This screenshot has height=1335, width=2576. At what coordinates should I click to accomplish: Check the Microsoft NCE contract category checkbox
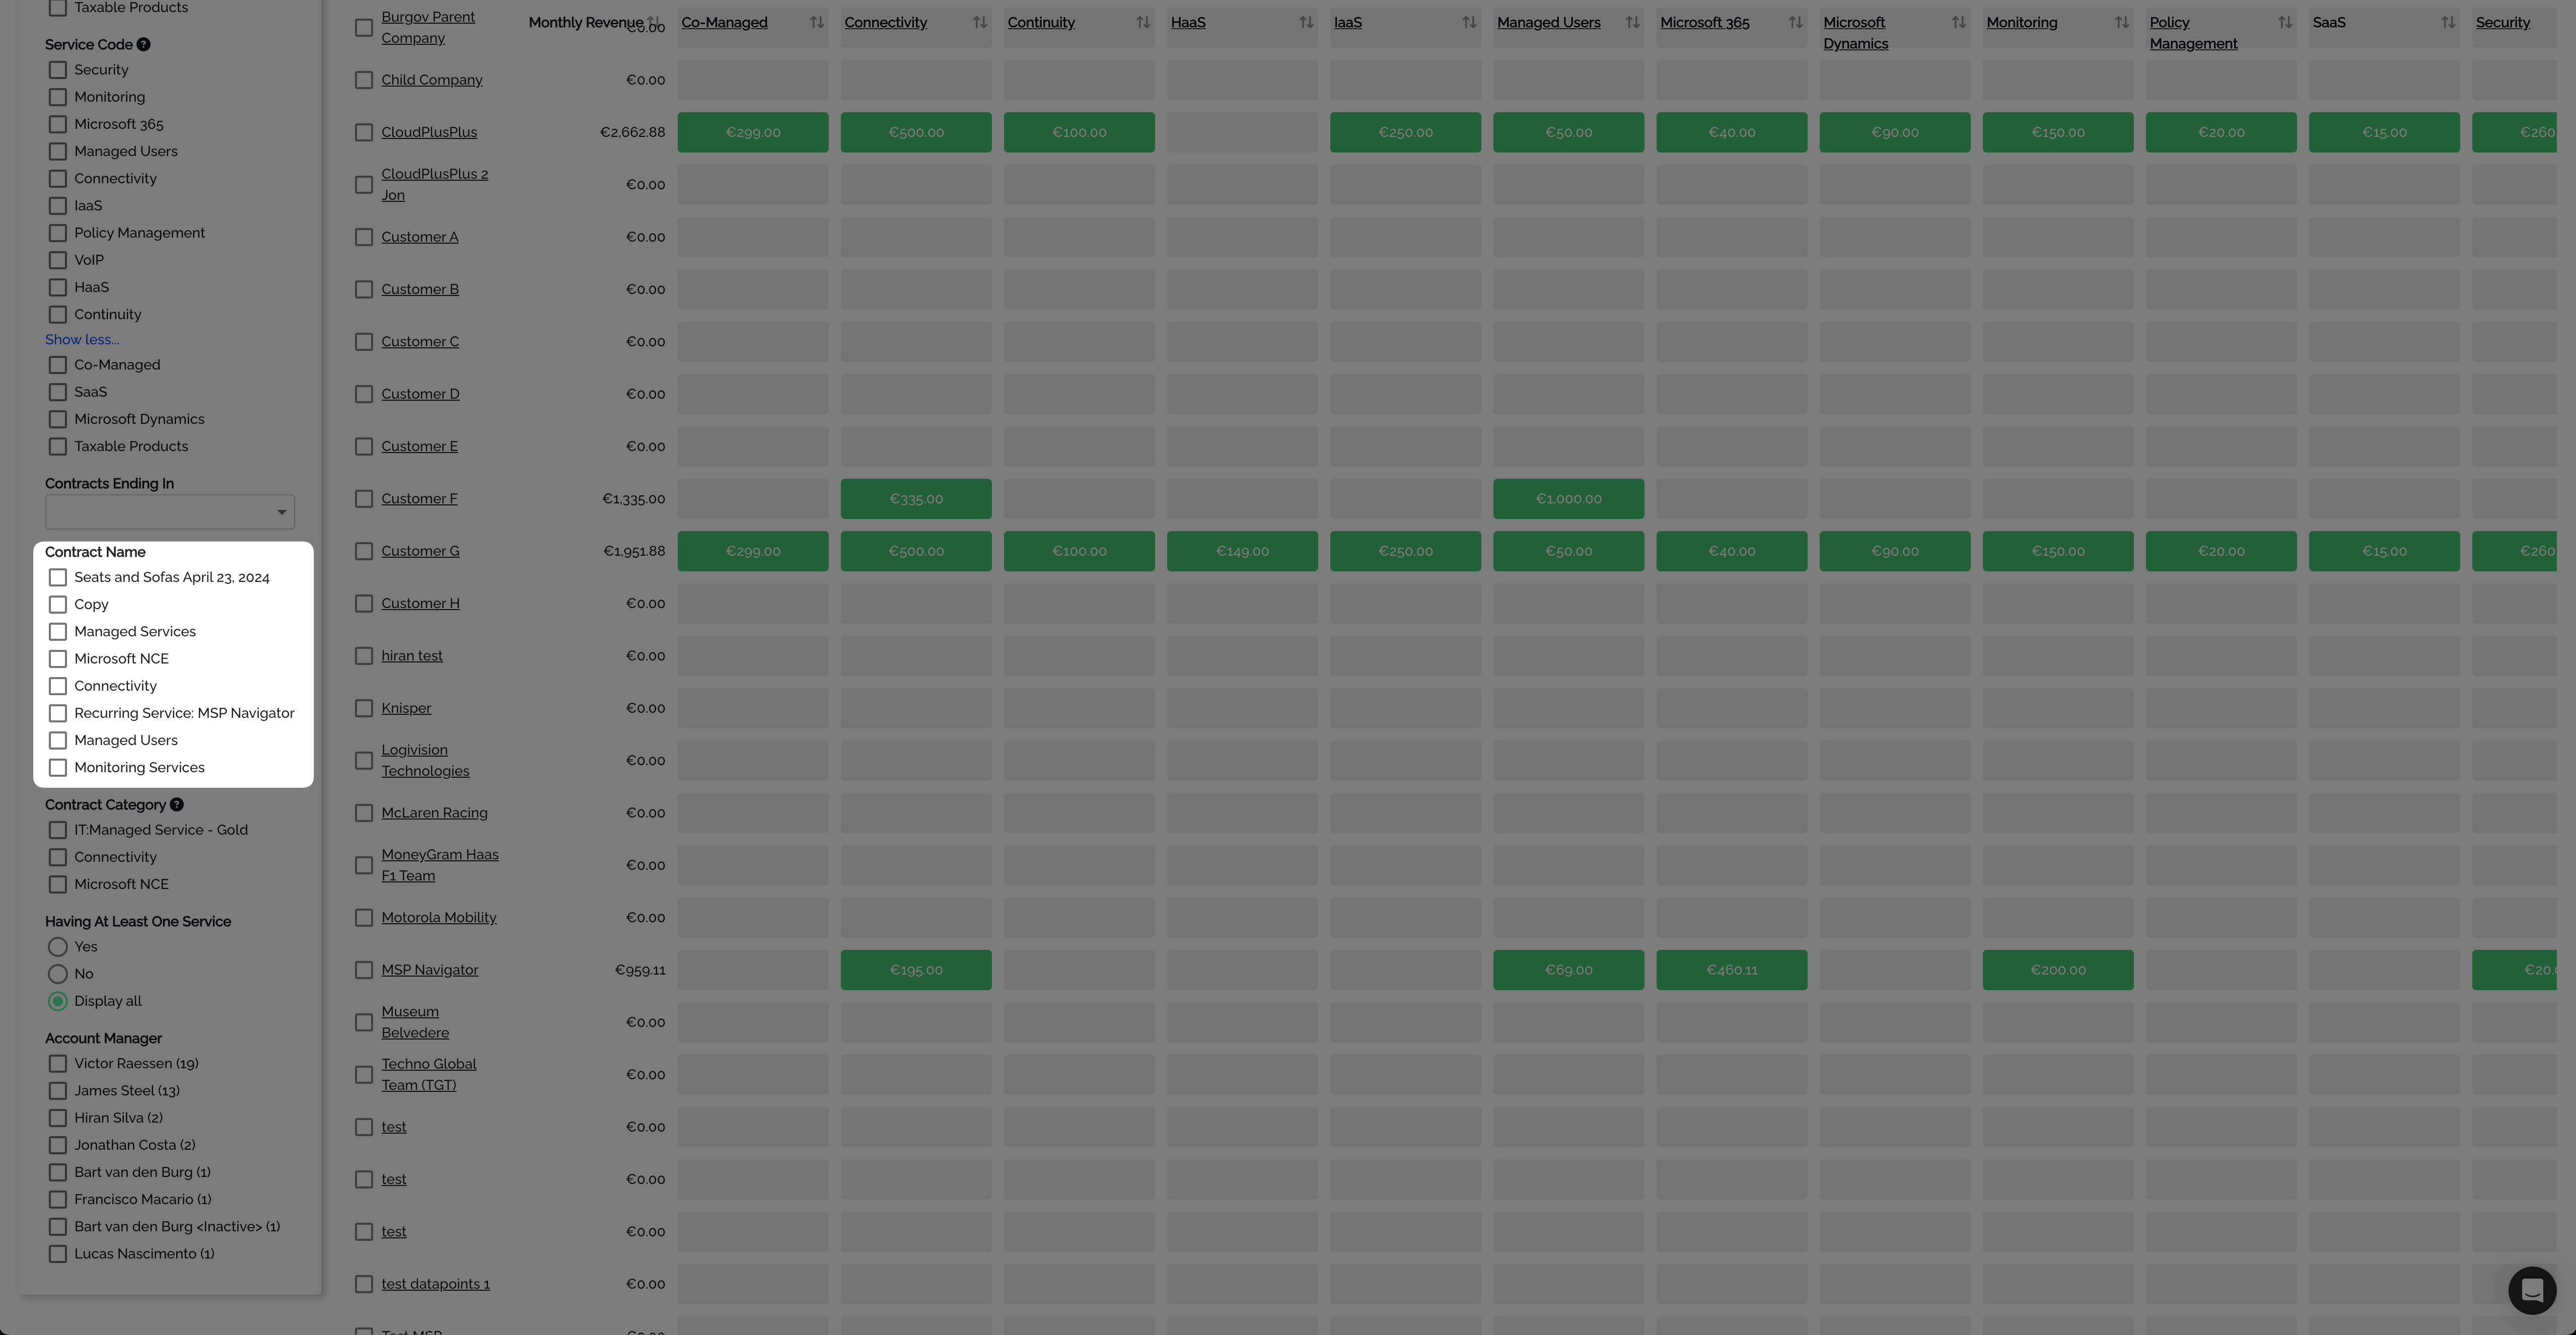(58, 884)
